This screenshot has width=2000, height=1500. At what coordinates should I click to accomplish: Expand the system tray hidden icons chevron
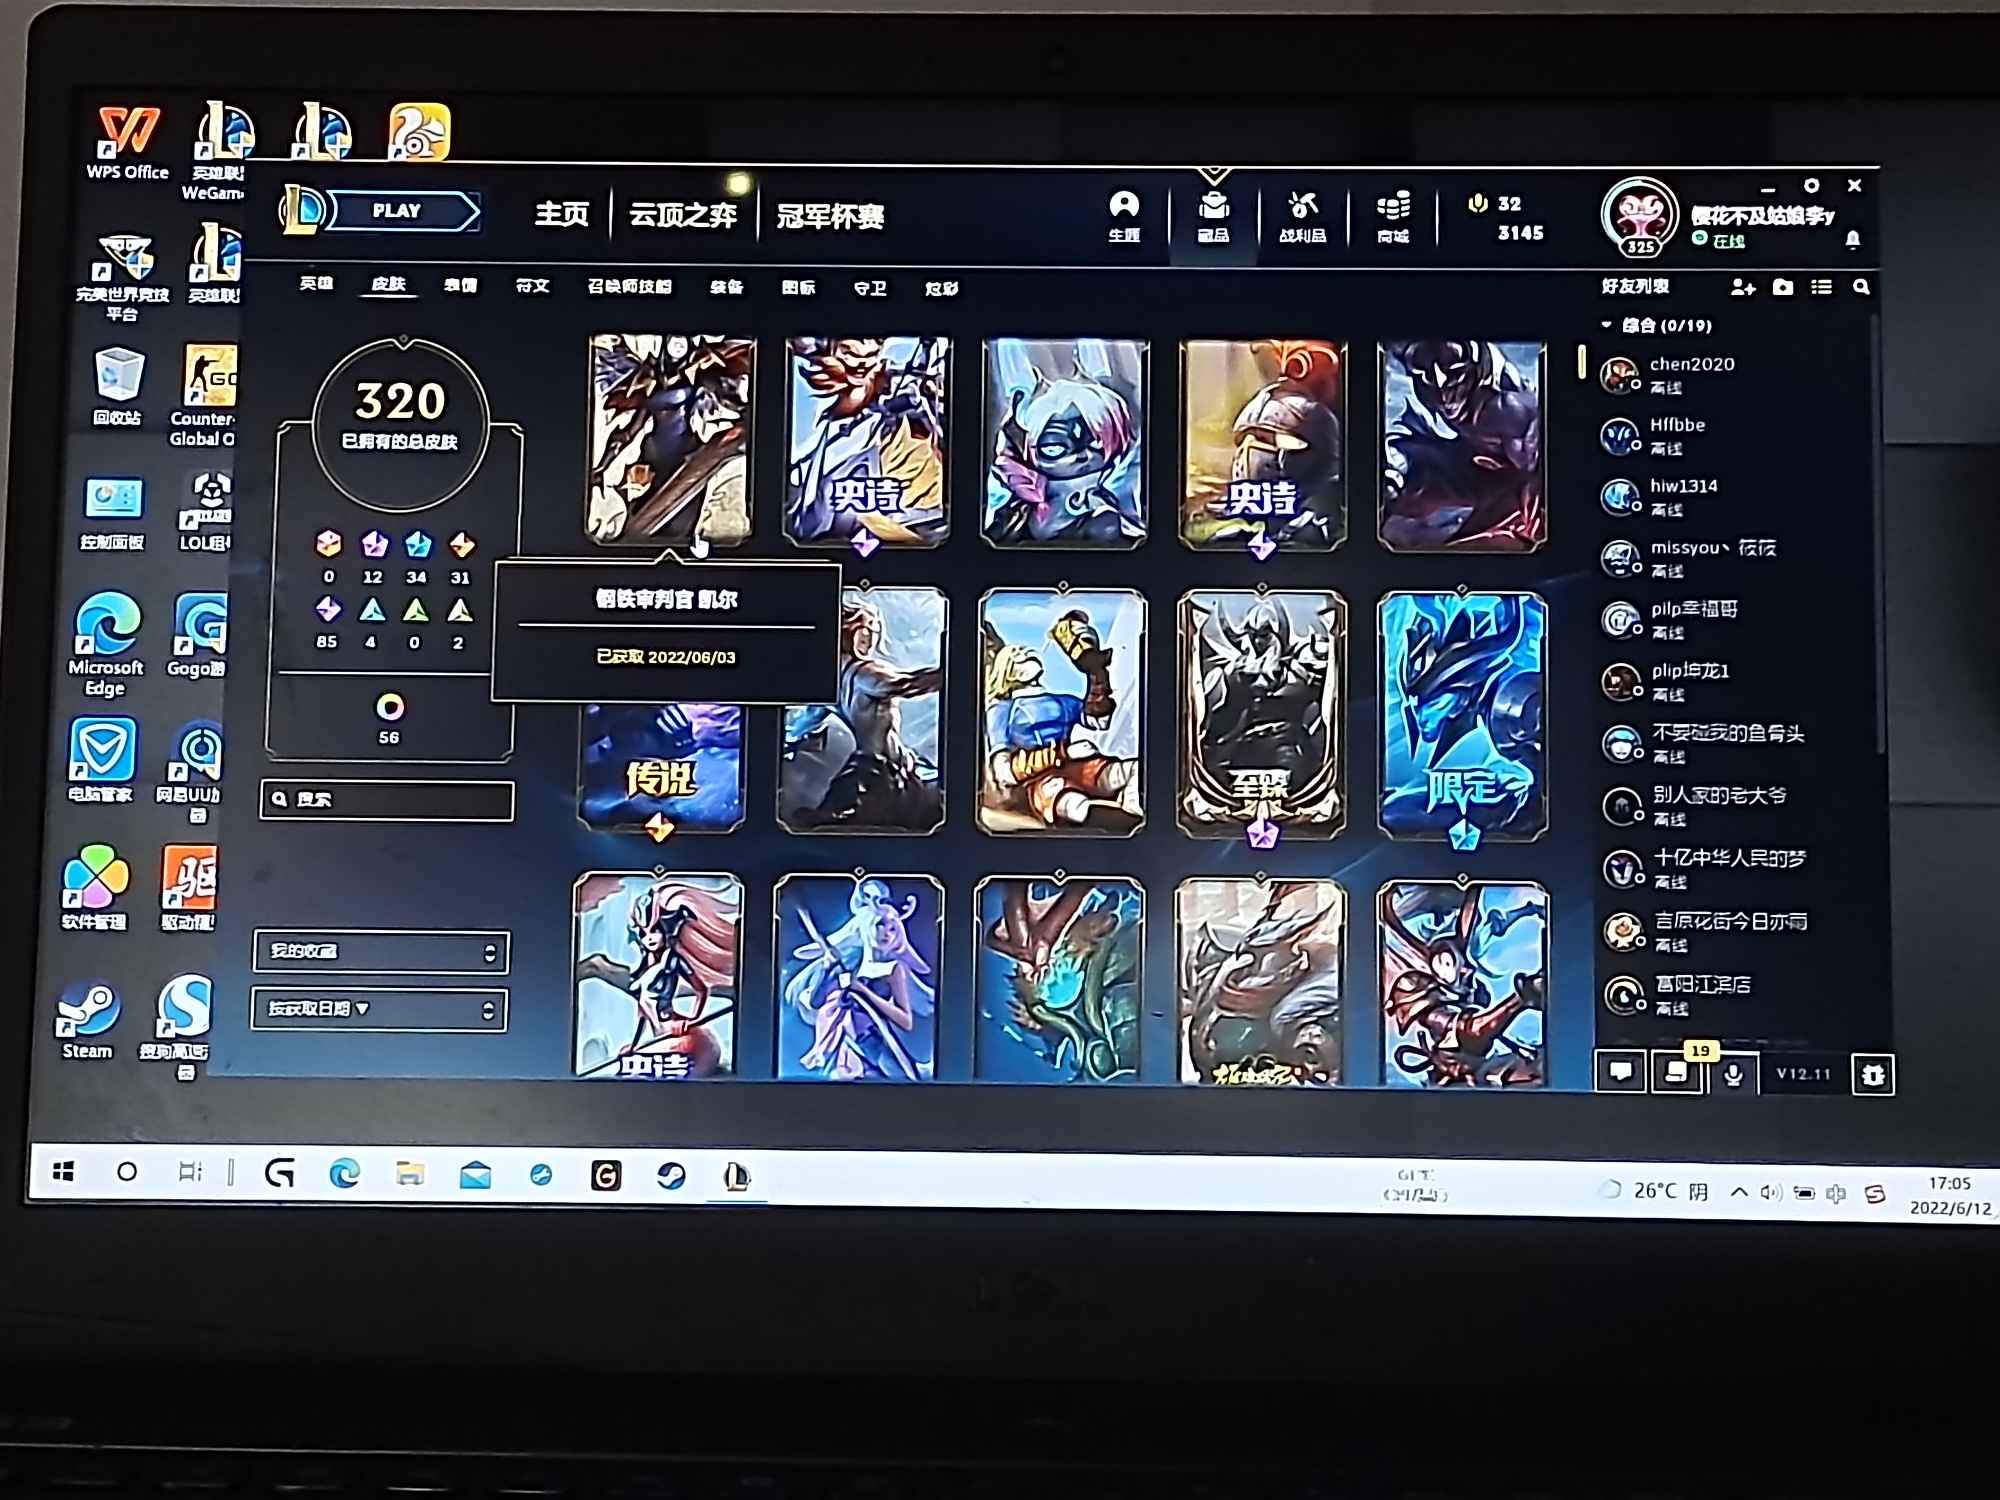[x=1739, y=1192]
